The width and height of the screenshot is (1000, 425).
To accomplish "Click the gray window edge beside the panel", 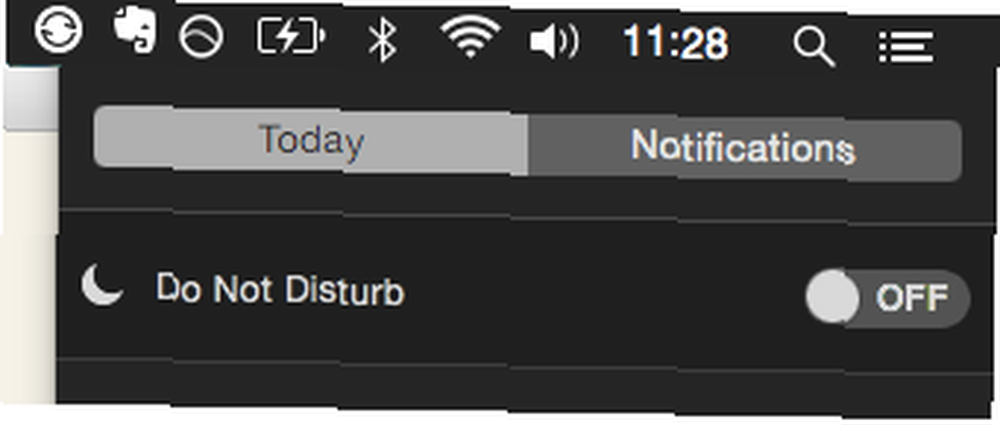I will click(x=31, y=98).
